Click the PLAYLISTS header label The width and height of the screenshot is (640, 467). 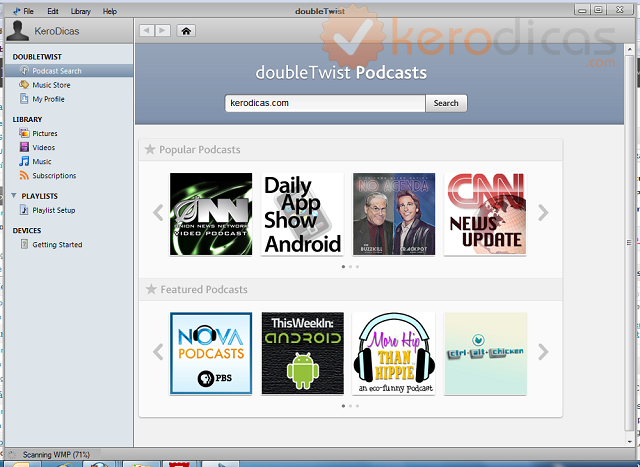(40, 196)
